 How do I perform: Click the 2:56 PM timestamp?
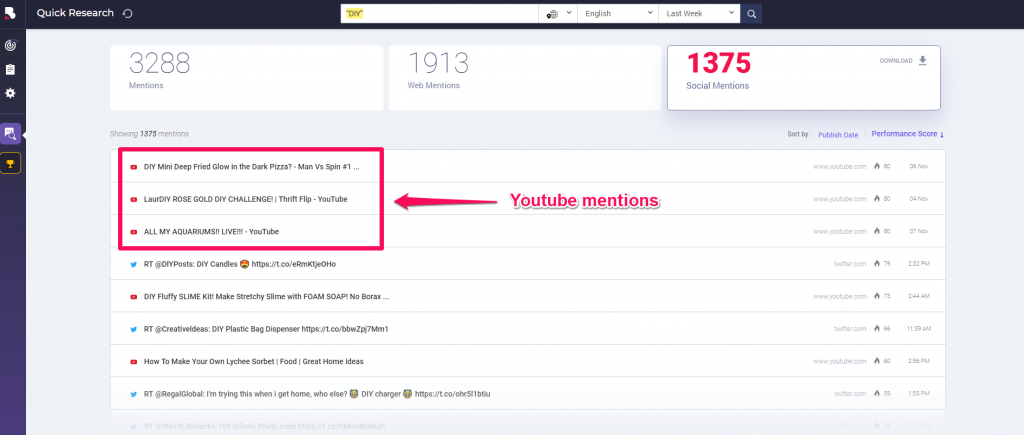pos(919,361)
